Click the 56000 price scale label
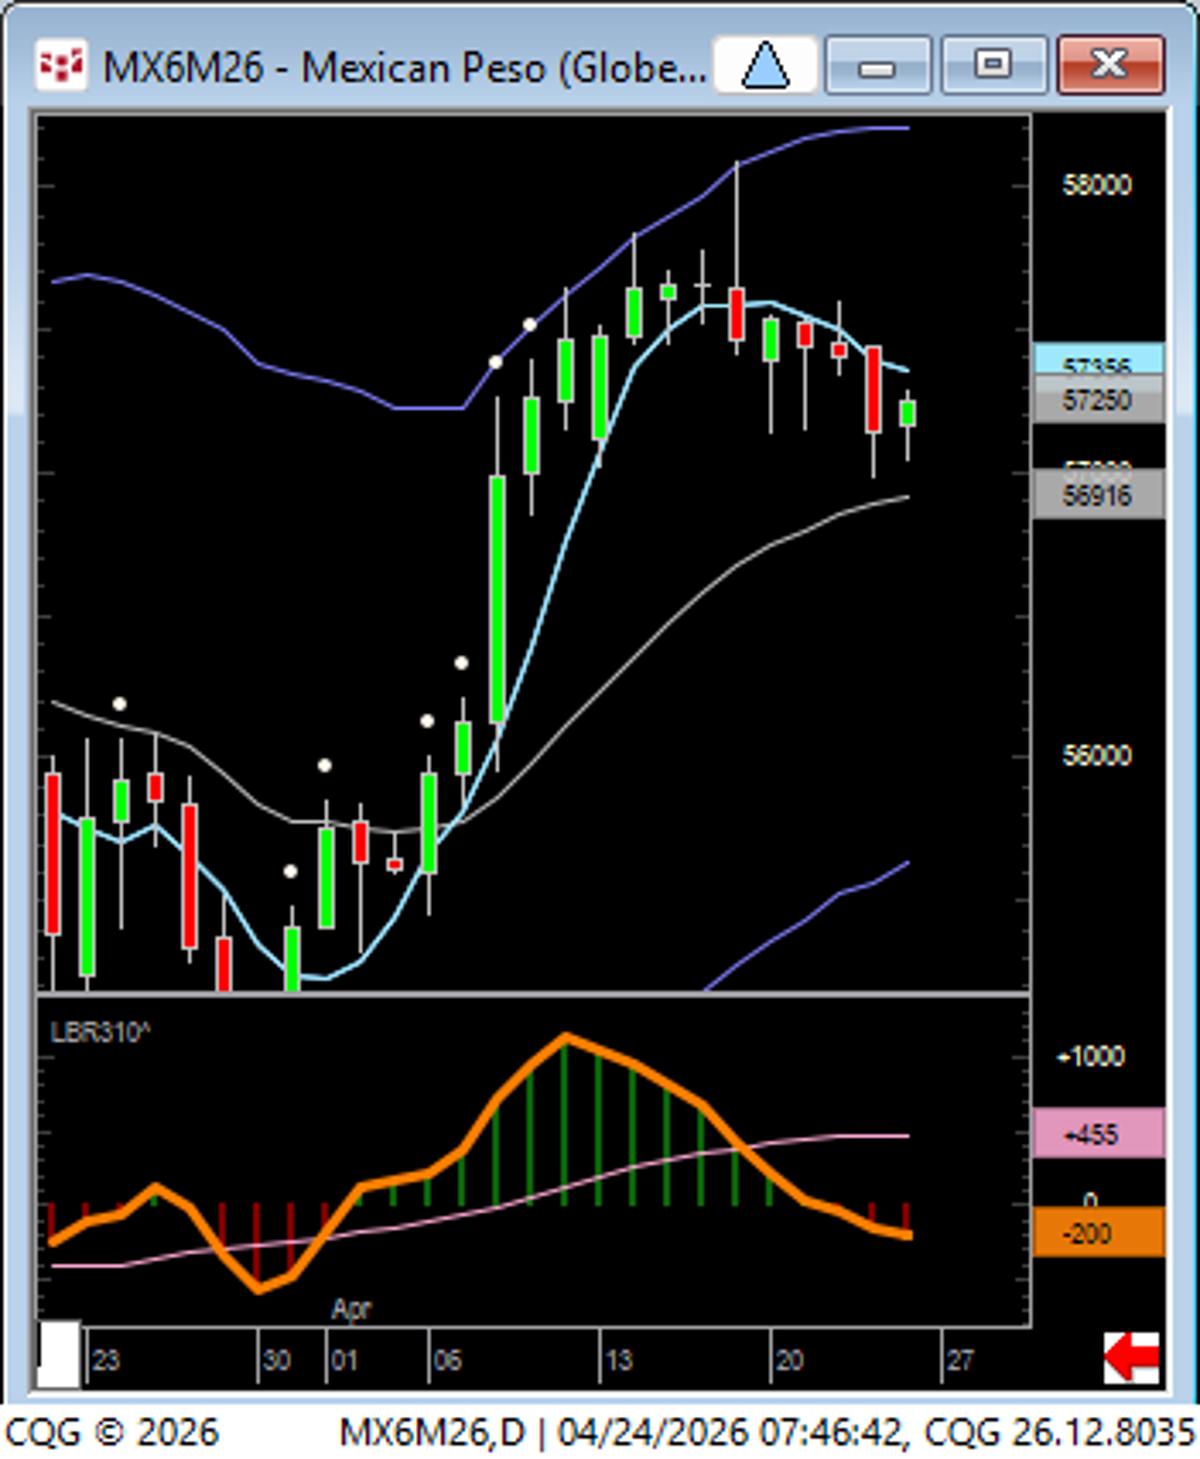This screenshot has width=1200, height=1459. (x=1097, y=755)
